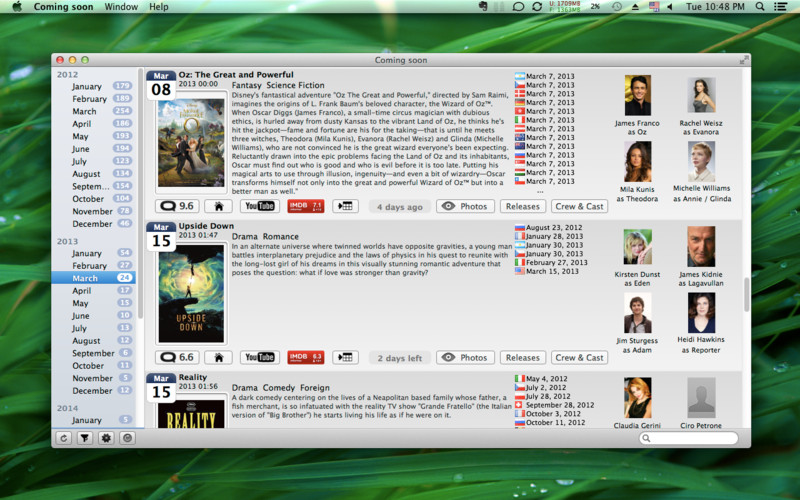Screen dimensions: 800x500
Task: Expand the ellipsis under Oz release dates
Action: click(x=540, y=190)
